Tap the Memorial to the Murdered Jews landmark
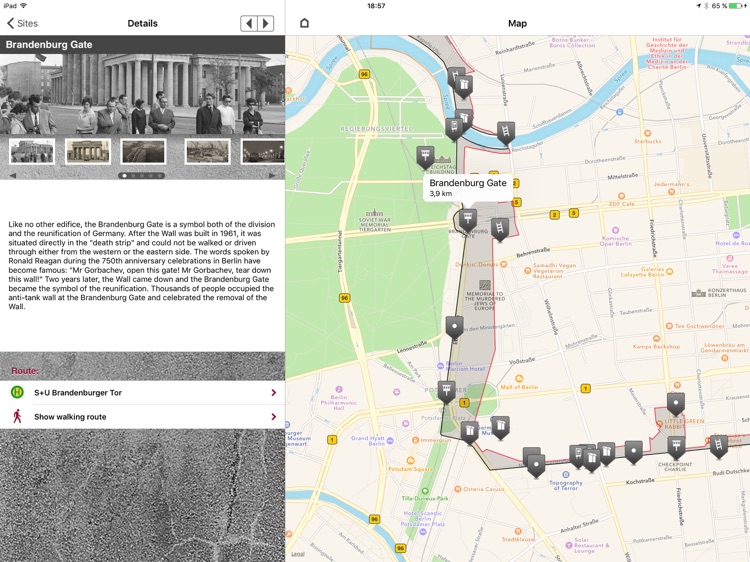750x562 pixels. coord(485,296)
